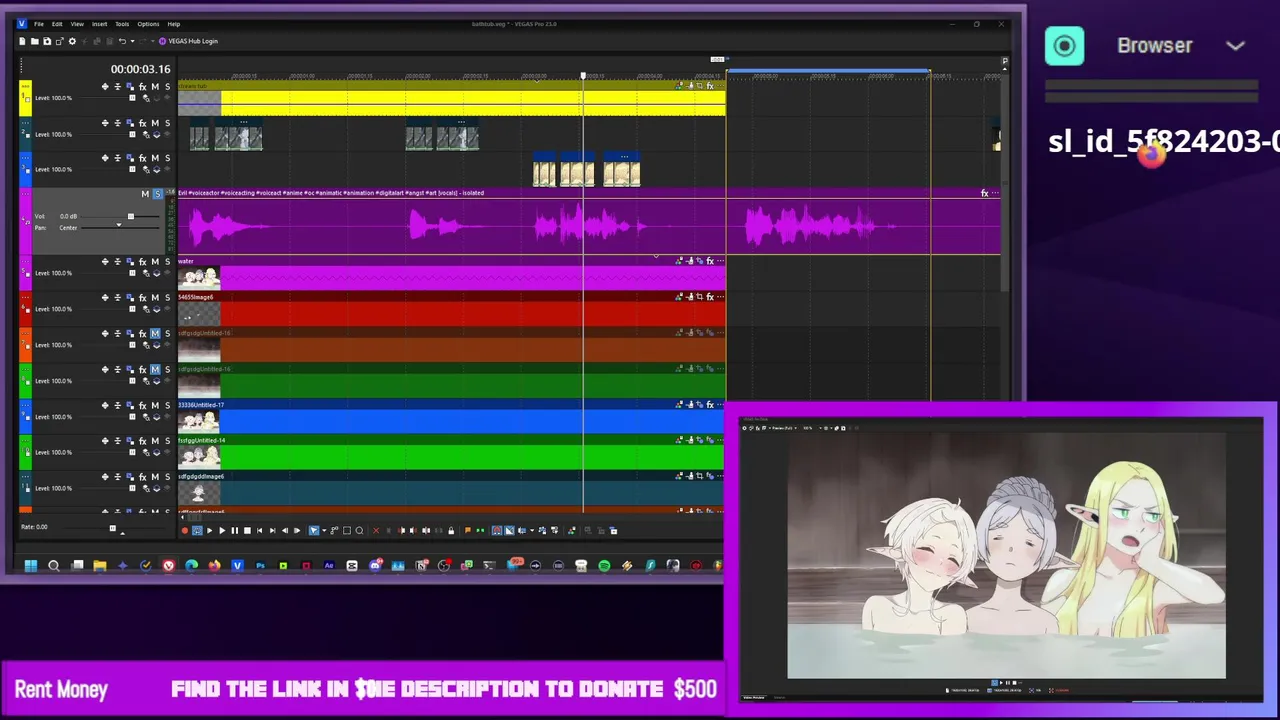Start recording with the red Record button
The image size is (1280, 720).
(x=185, y=530)
